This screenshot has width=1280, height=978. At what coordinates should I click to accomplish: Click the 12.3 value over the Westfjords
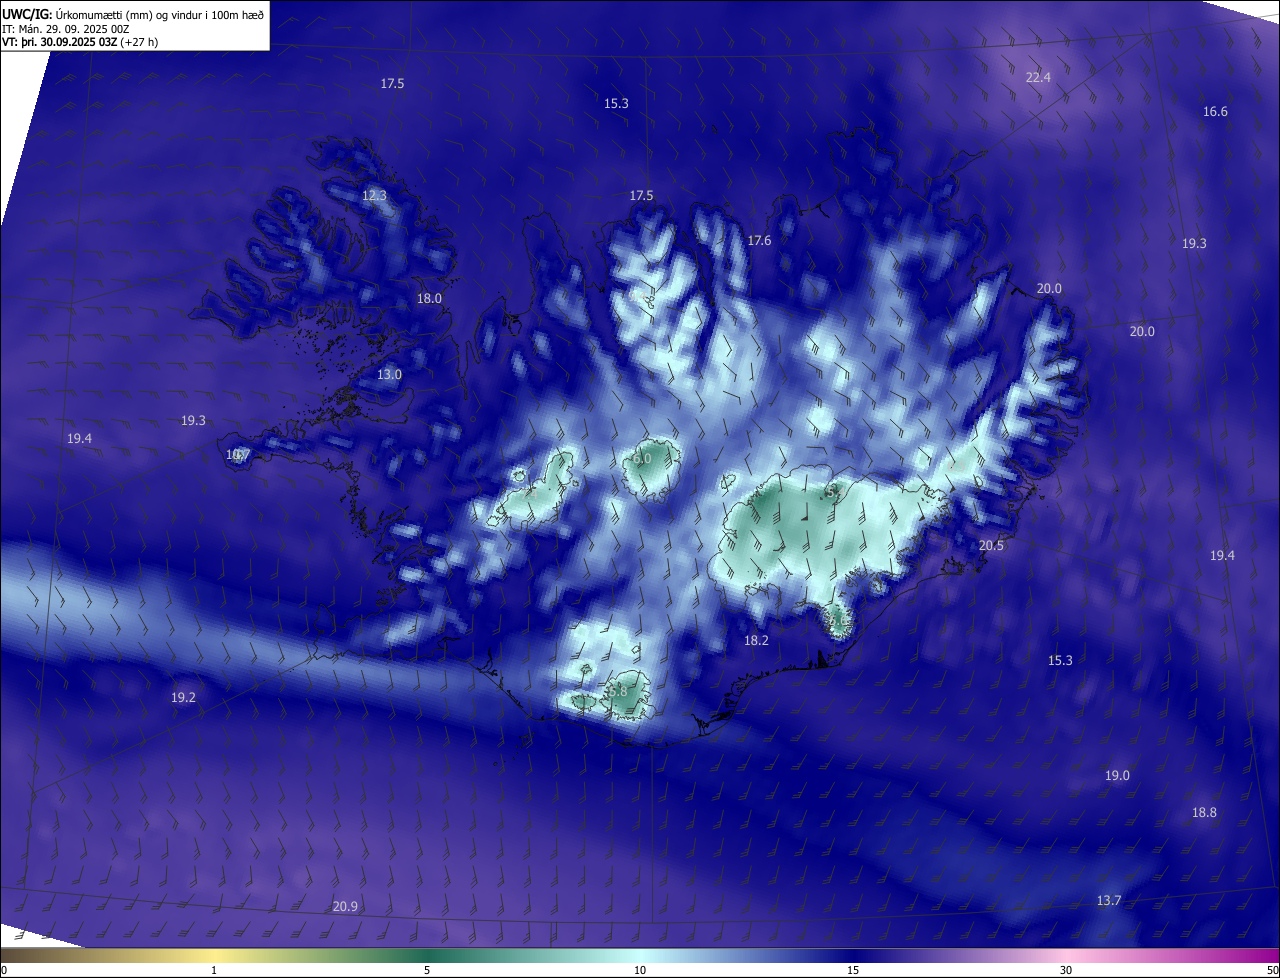point(374,196)
